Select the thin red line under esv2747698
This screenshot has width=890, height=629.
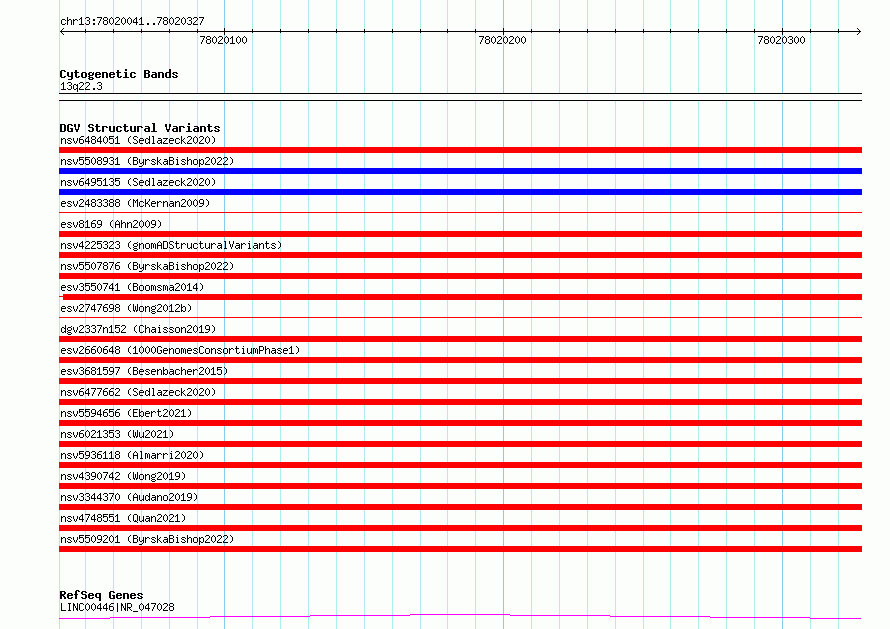coord(460,318)
